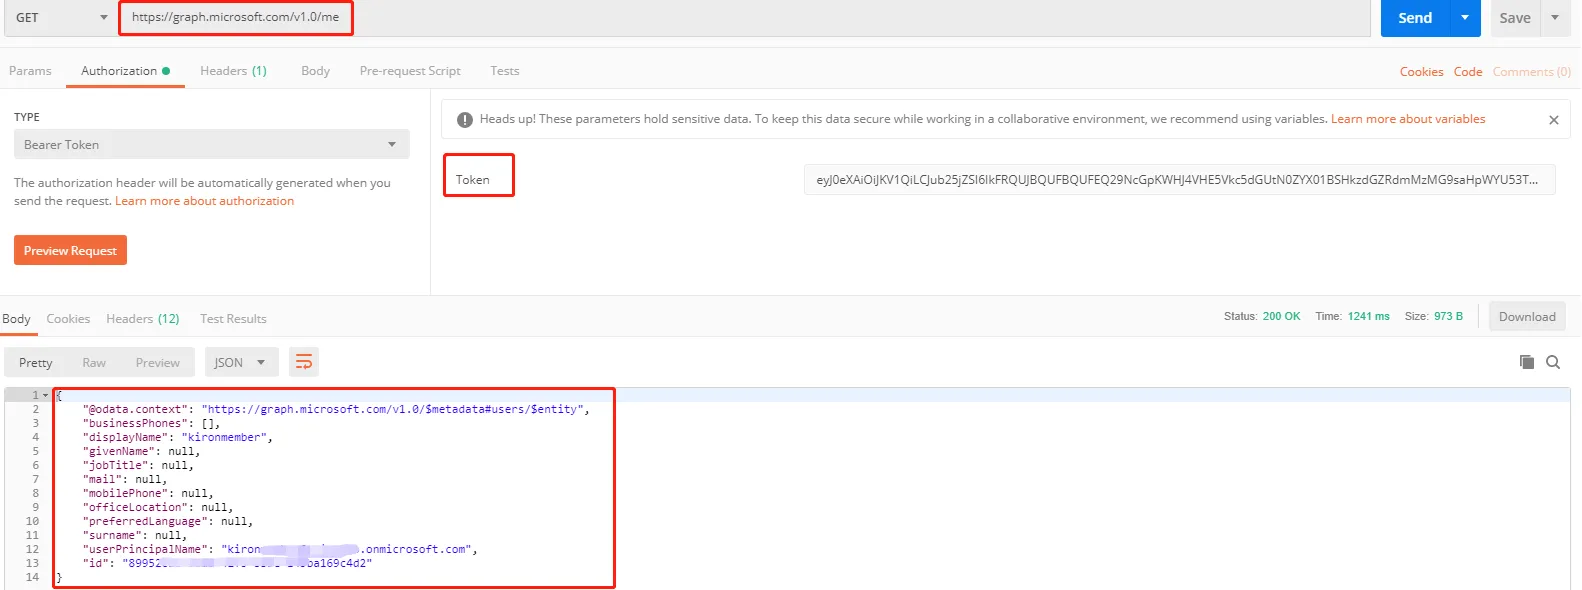Click the "id" line in response
The height and width of the screenshot is (590, 1582).
pyautogui.click(x=228, y=563)
